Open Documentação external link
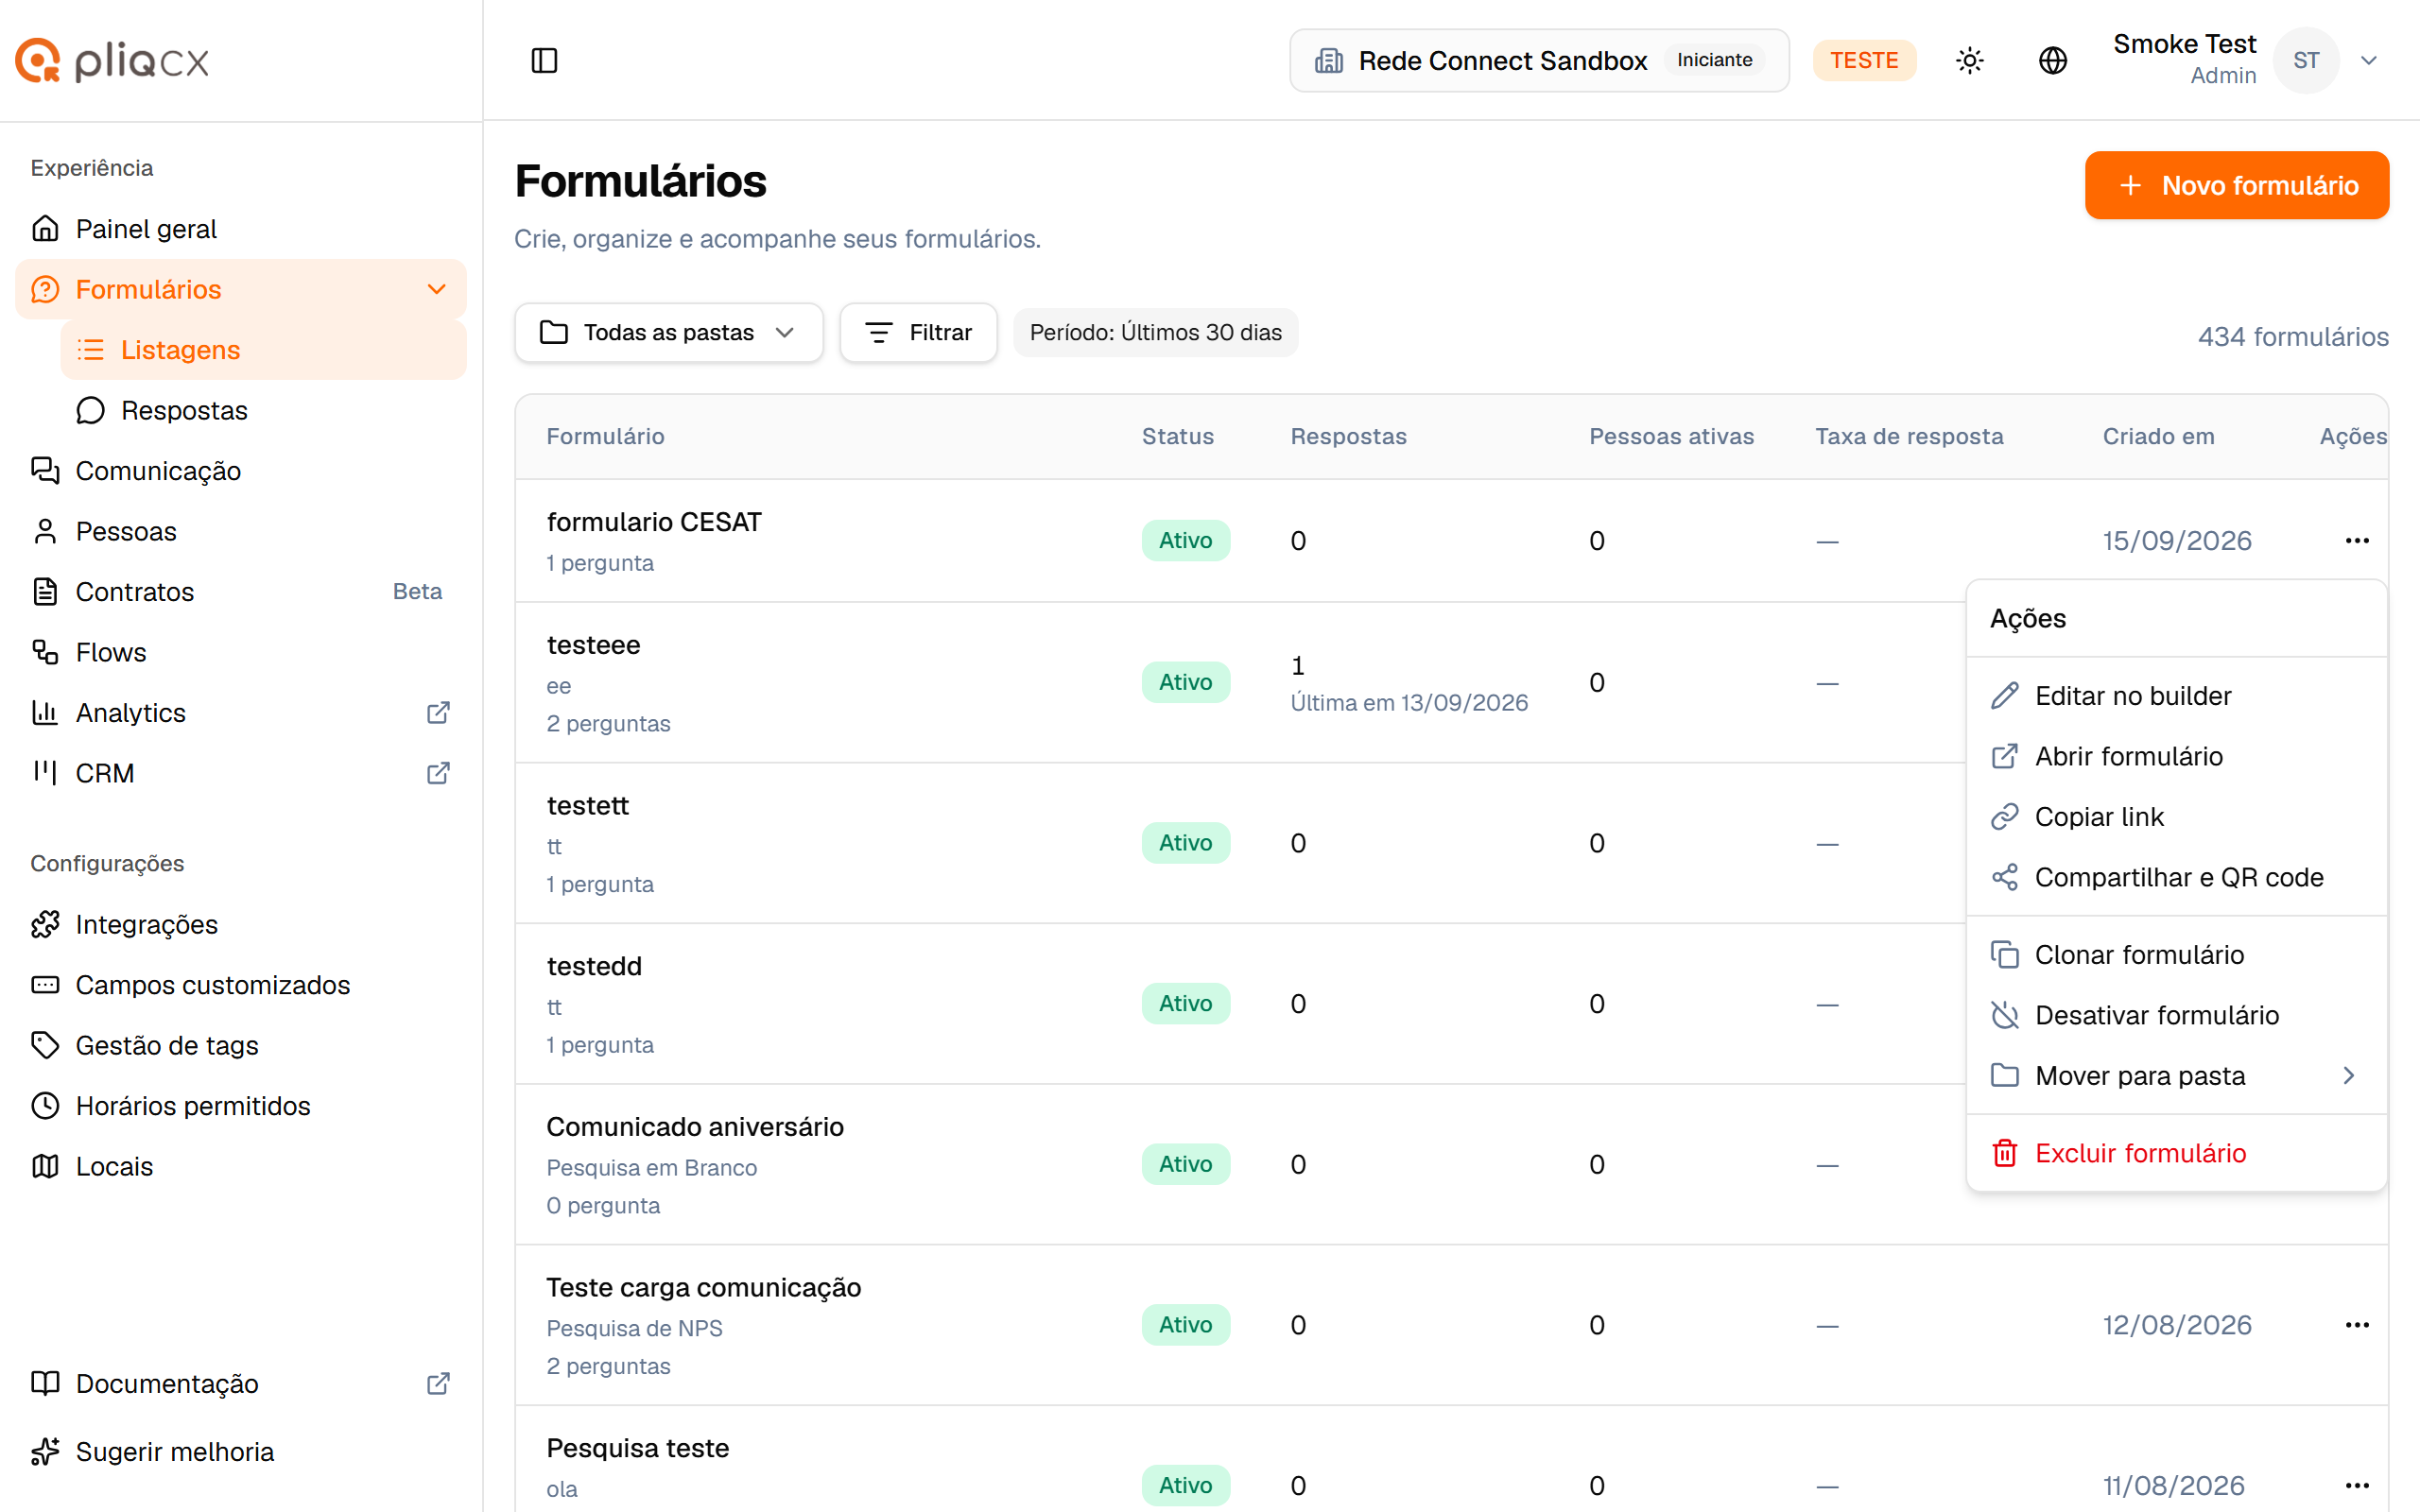Viewport: 2420px width, 1512px height. pos(241,1383)
